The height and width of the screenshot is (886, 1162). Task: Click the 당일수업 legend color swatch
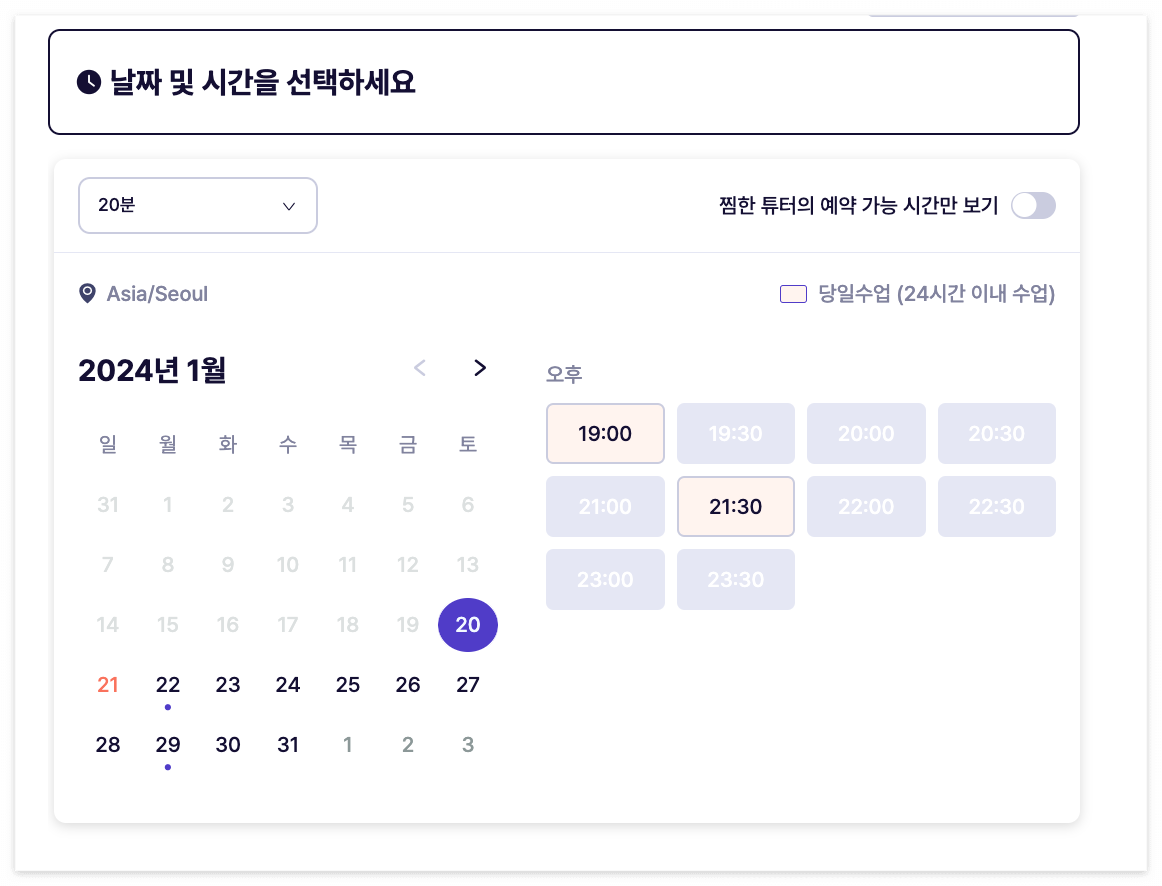[792, 293]
